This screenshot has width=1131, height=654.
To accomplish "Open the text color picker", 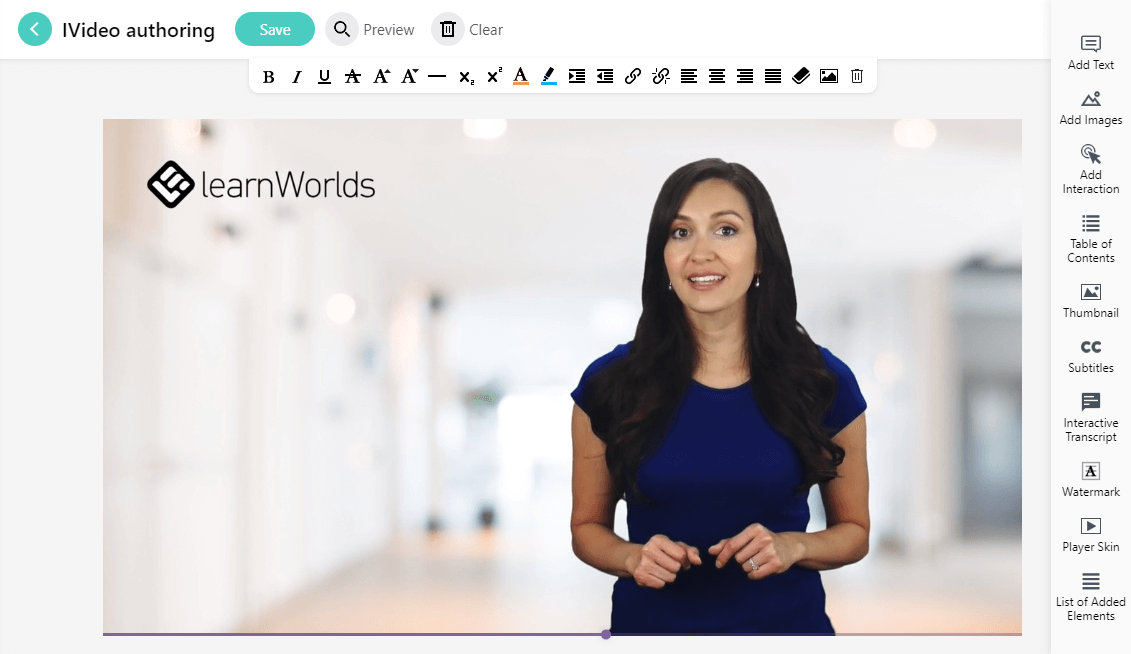I will click(520, 75).
